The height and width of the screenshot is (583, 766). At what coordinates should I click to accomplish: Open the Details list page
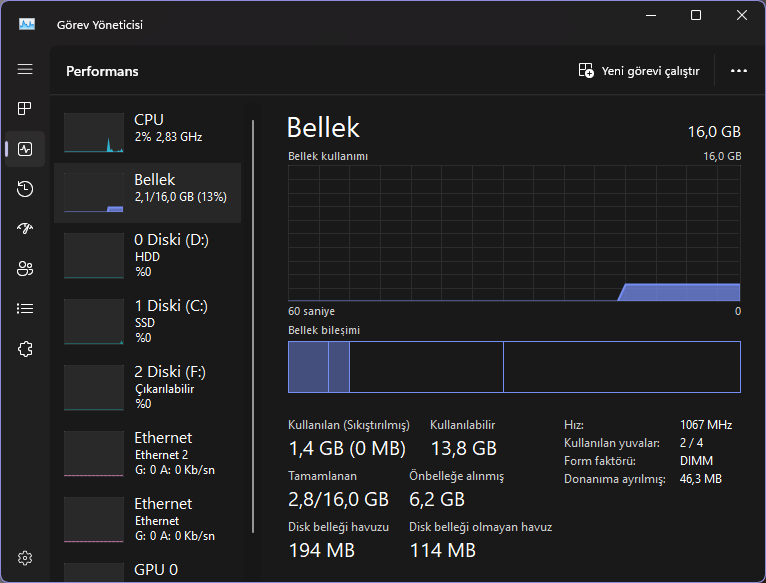point(25,309)
